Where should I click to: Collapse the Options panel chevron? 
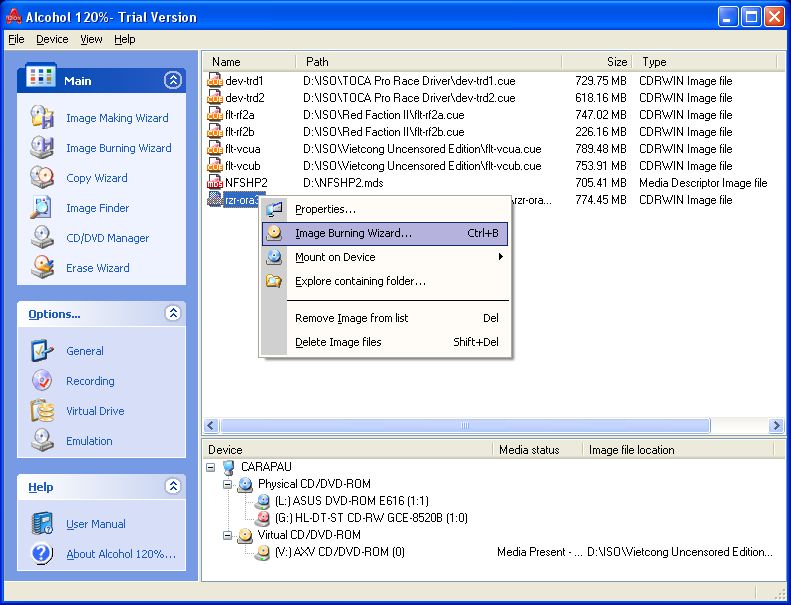pos(173,313)
